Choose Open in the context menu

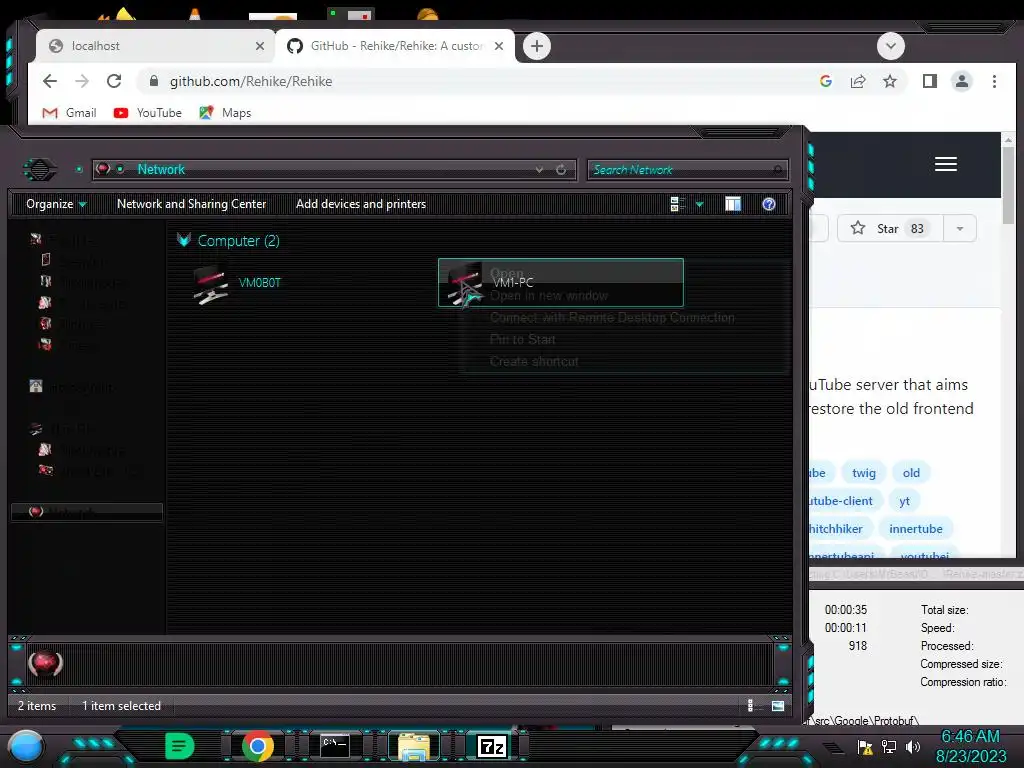click(x=507, y=272)
